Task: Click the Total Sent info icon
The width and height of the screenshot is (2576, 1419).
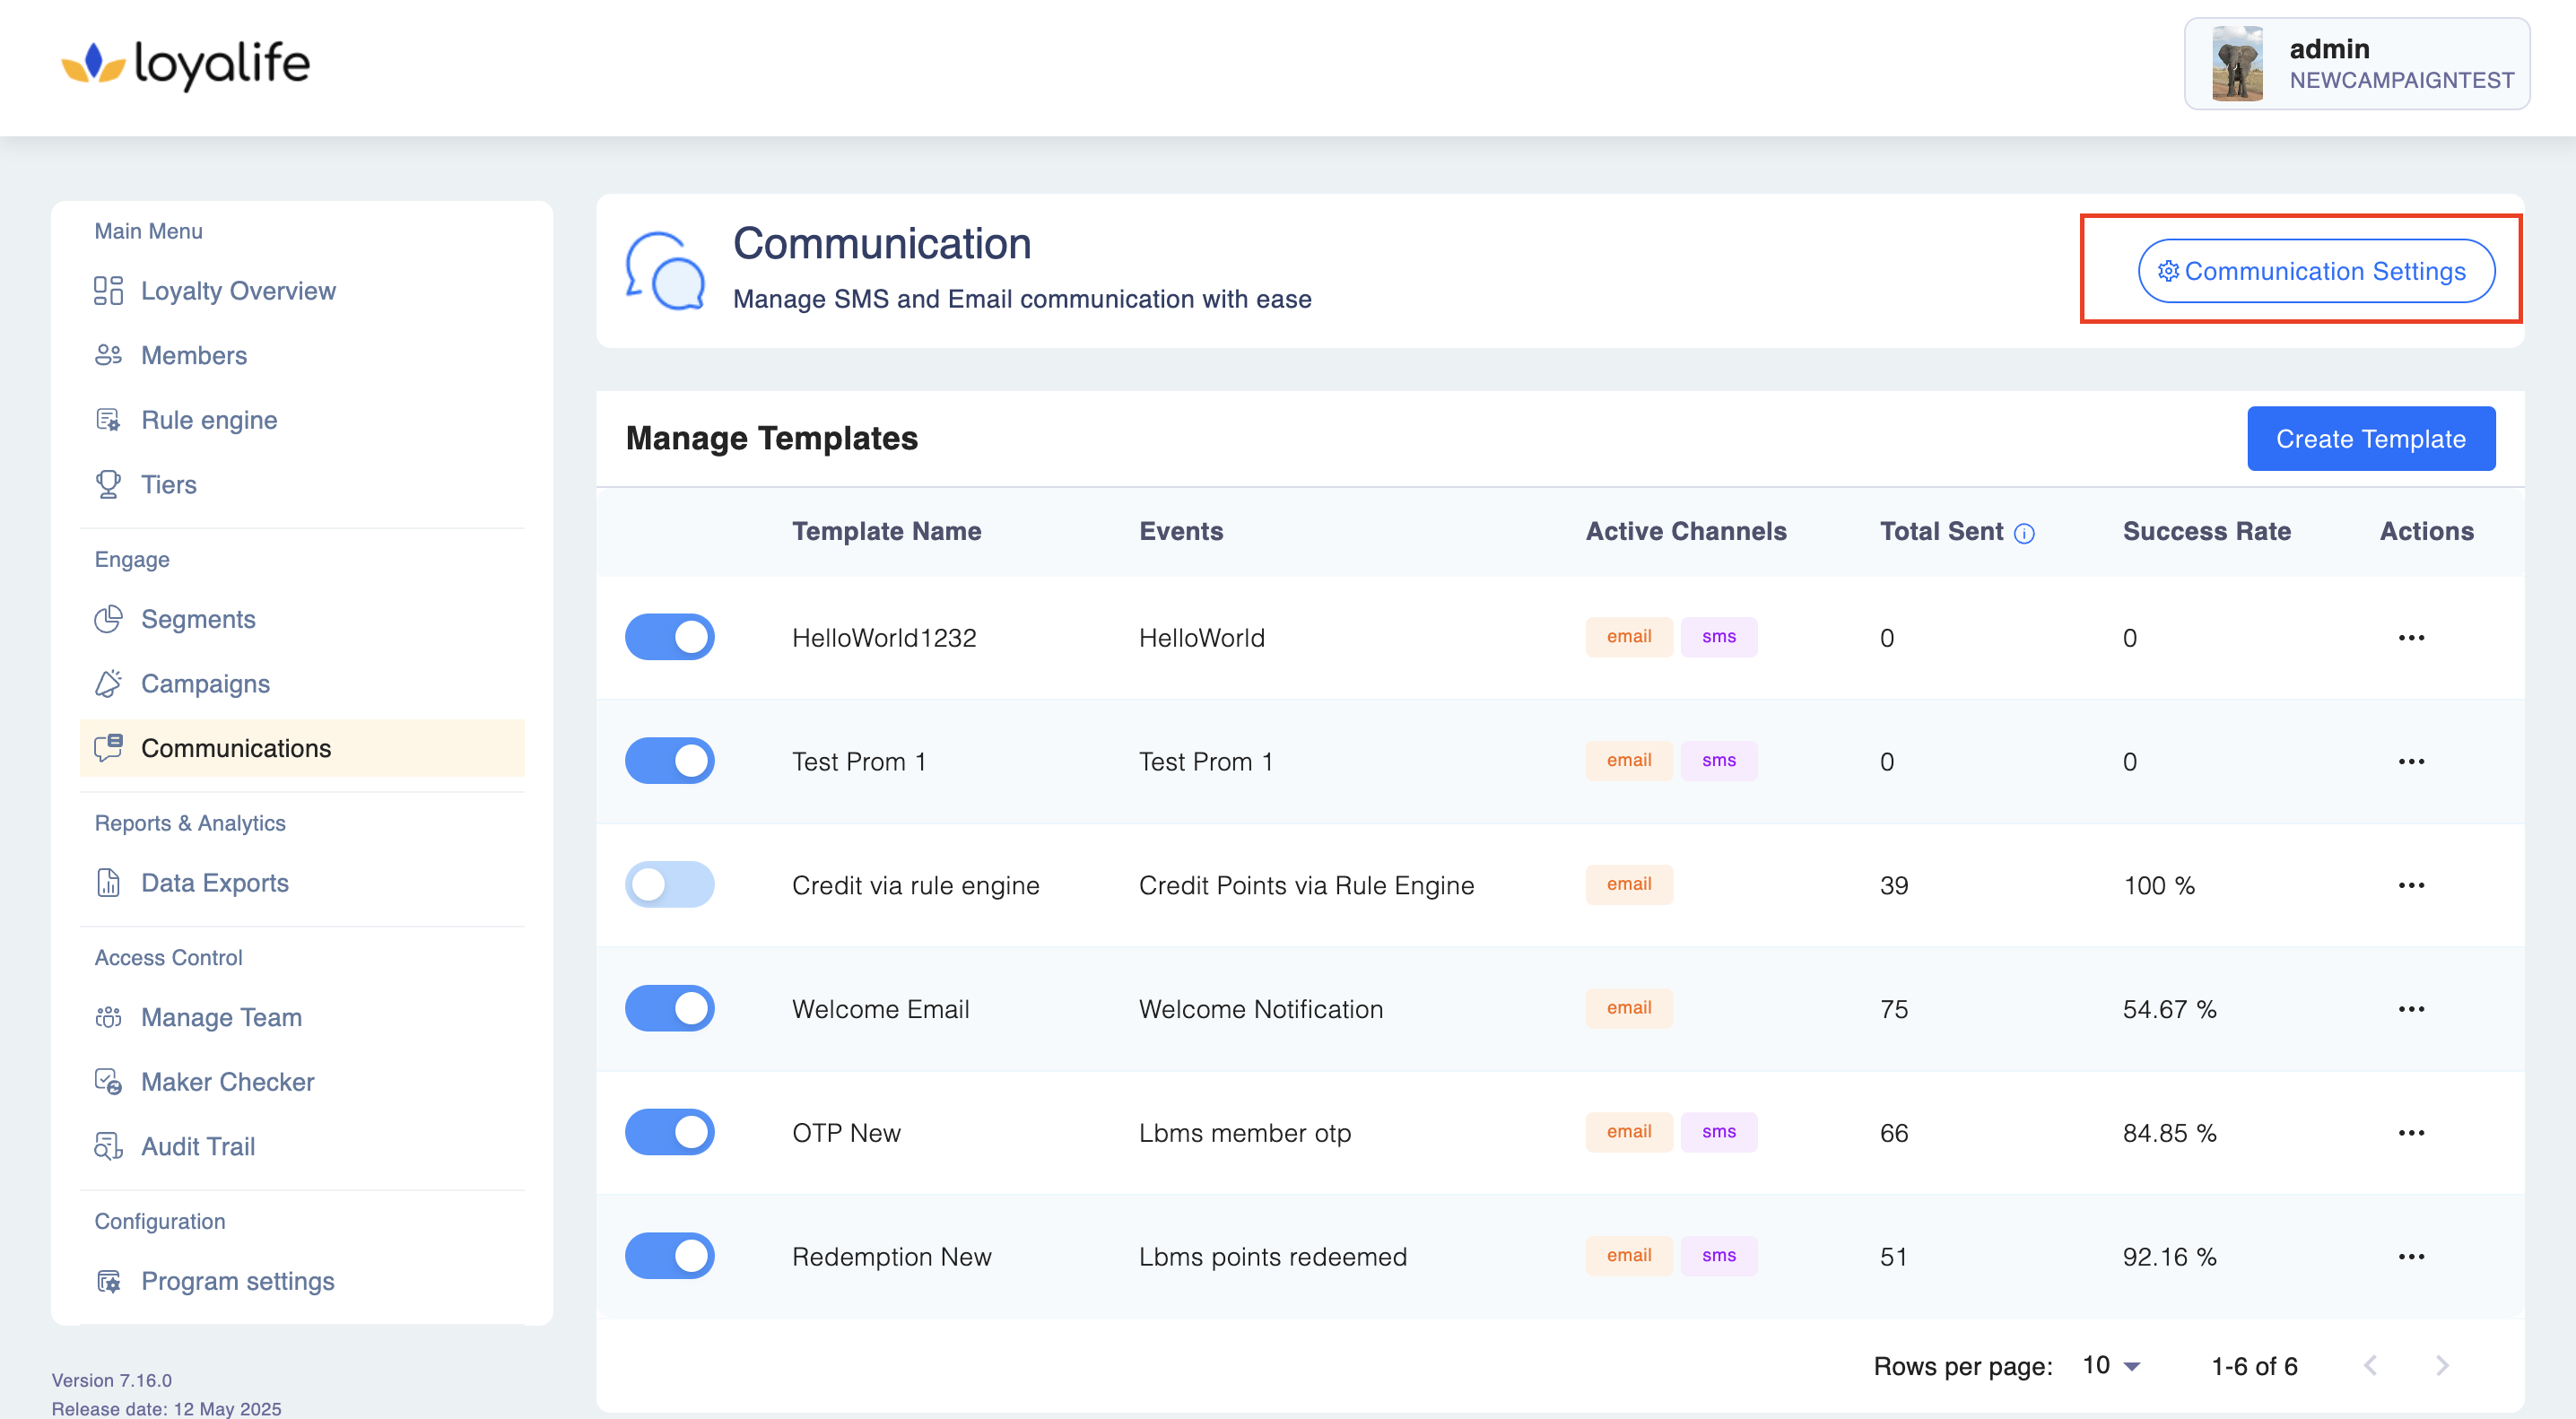Action: pyautogui.click(x=2024, y=534)
